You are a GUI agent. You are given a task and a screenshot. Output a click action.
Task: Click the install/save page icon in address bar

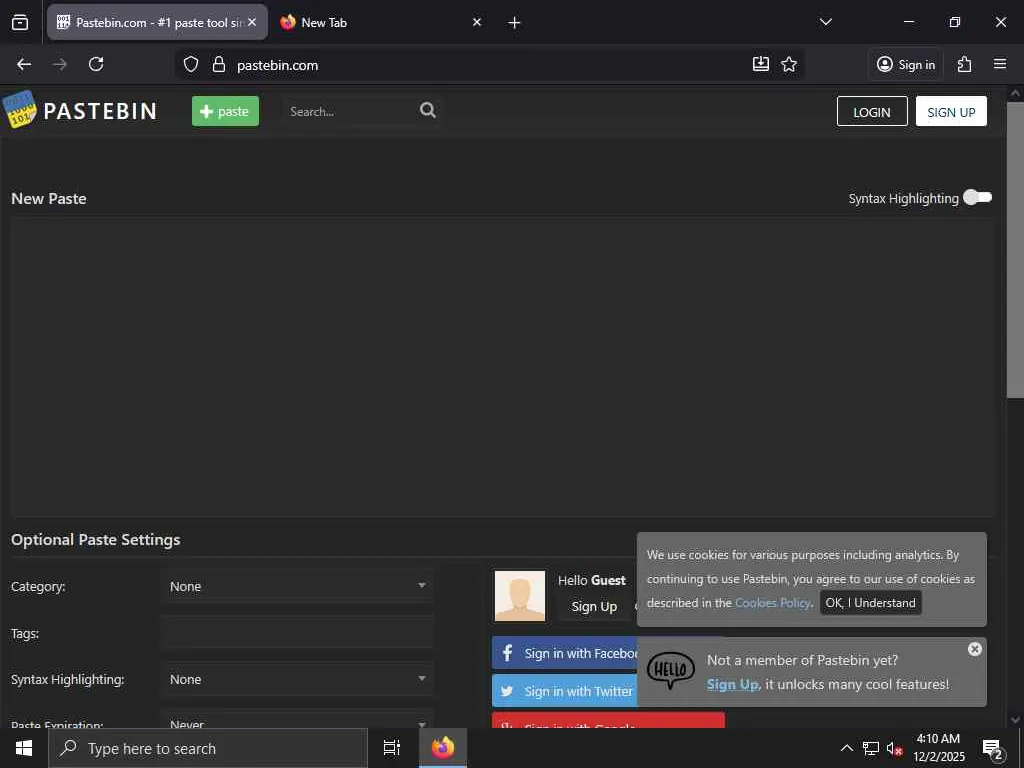(x=761, y=64)
